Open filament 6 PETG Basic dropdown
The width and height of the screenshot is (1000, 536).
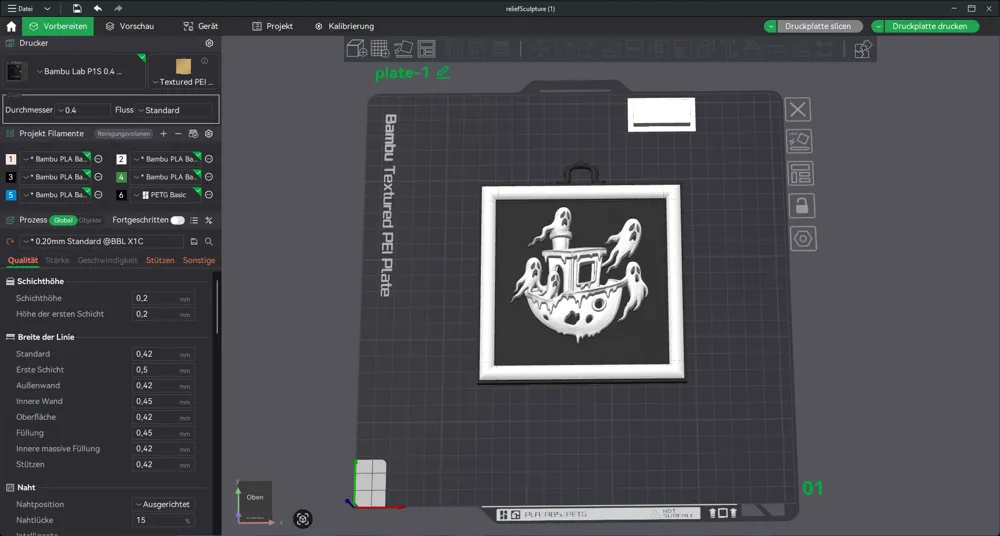[x=166, y=195]
